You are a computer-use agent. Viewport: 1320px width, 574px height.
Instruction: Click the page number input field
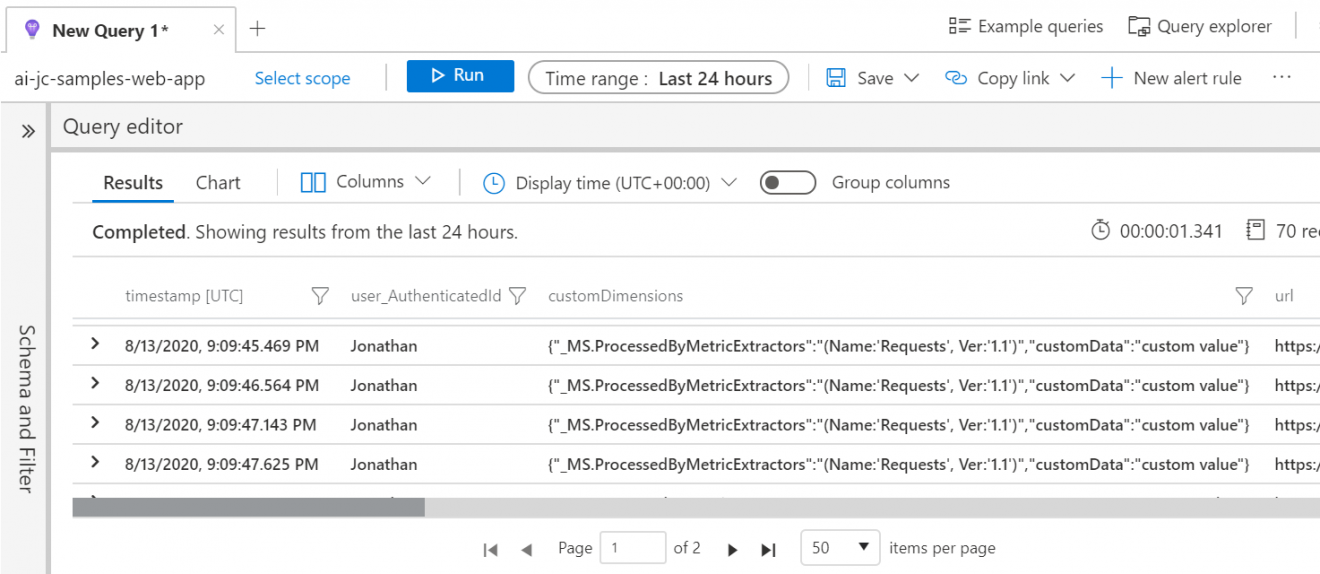coord(632,548)
